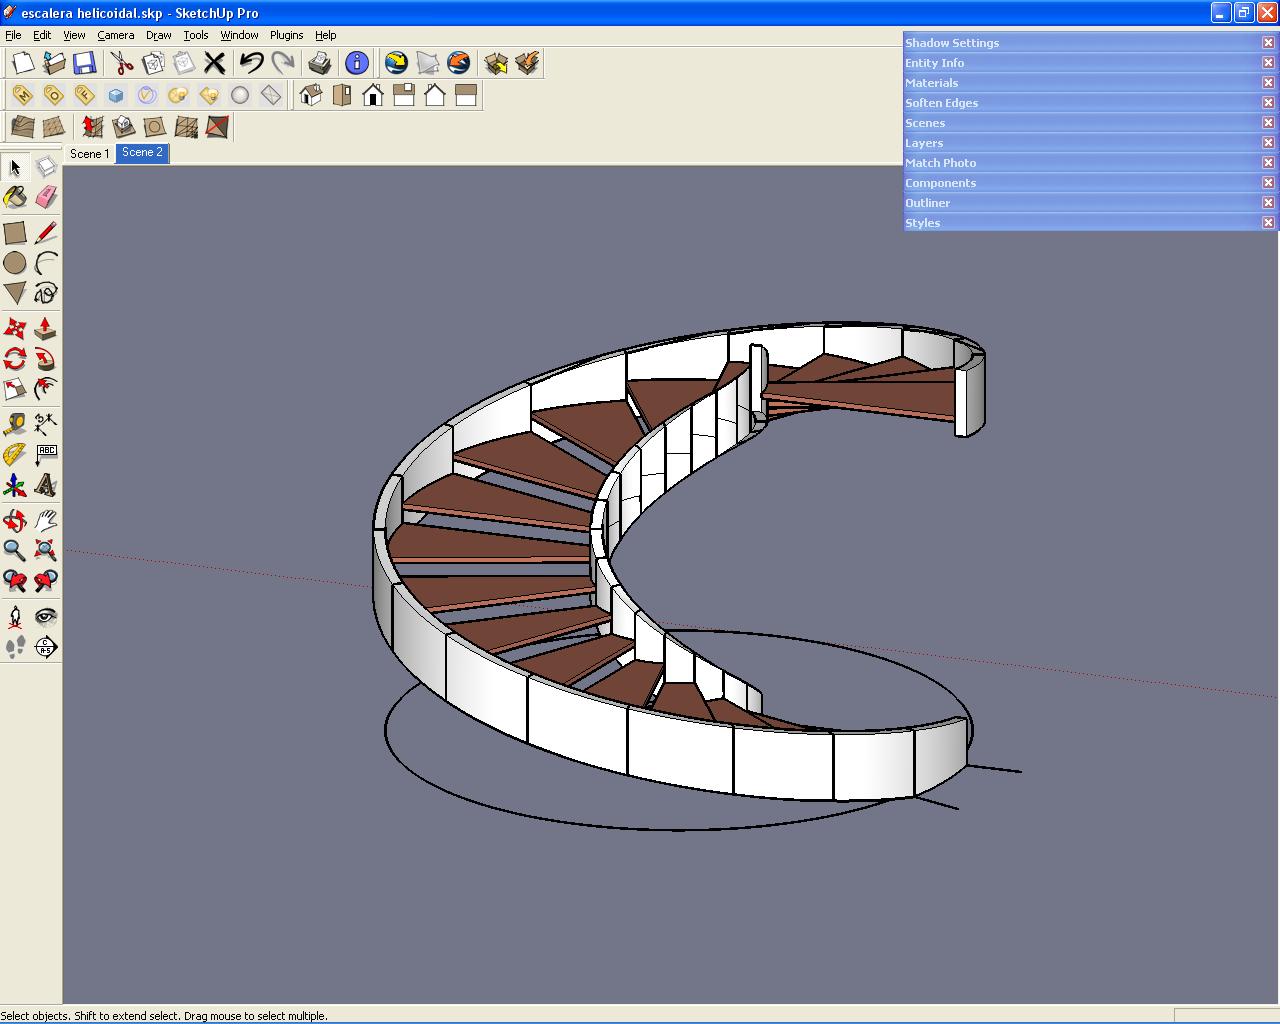Switch to the Scene 1 tab
This screenshot has width=1280, height=1024.
(x=89, y=154)
